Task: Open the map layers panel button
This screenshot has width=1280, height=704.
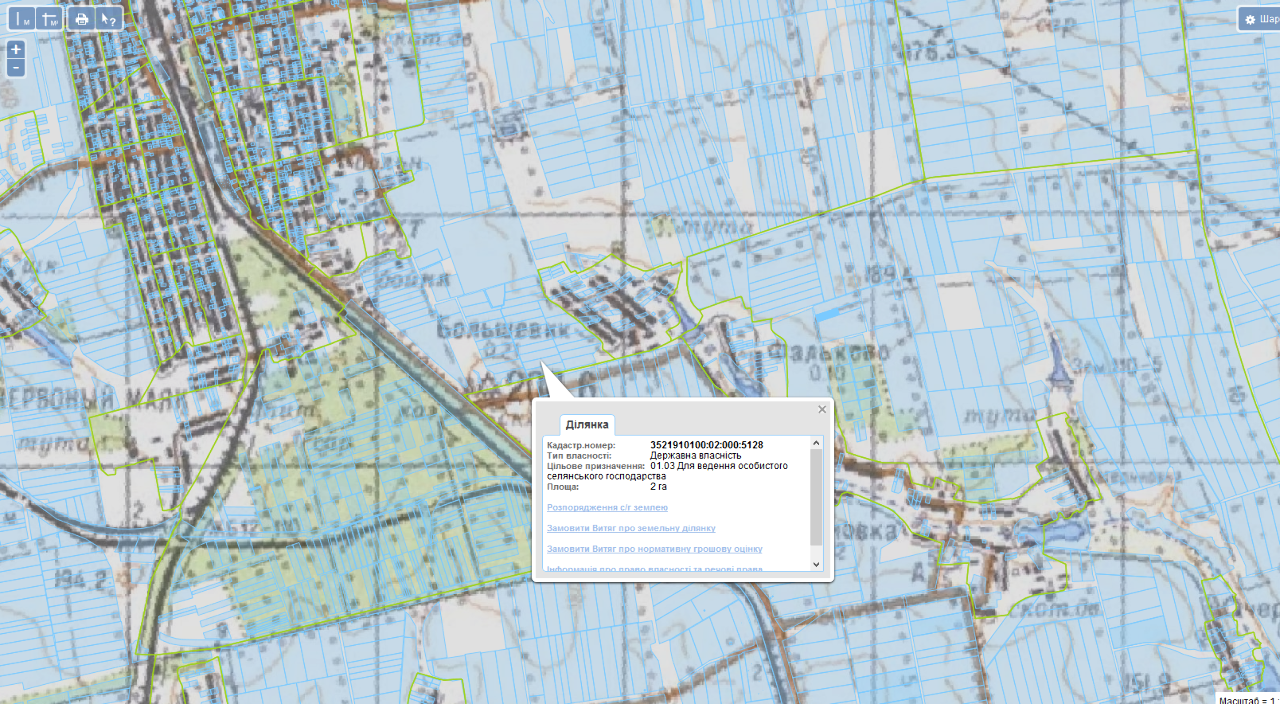Action: (1260, 19)
